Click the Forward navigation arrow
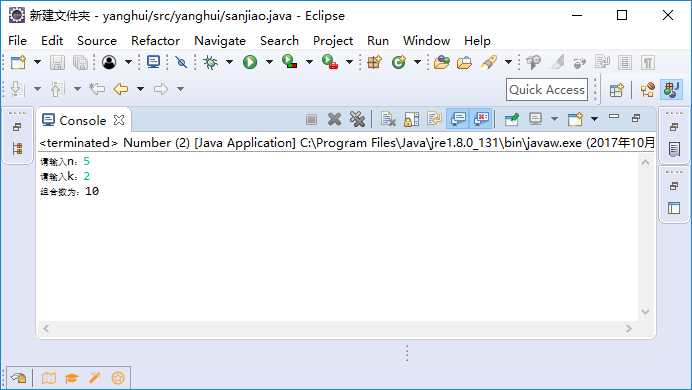The height and width of the screenshot is (390, 692). (x=161, y=89)
